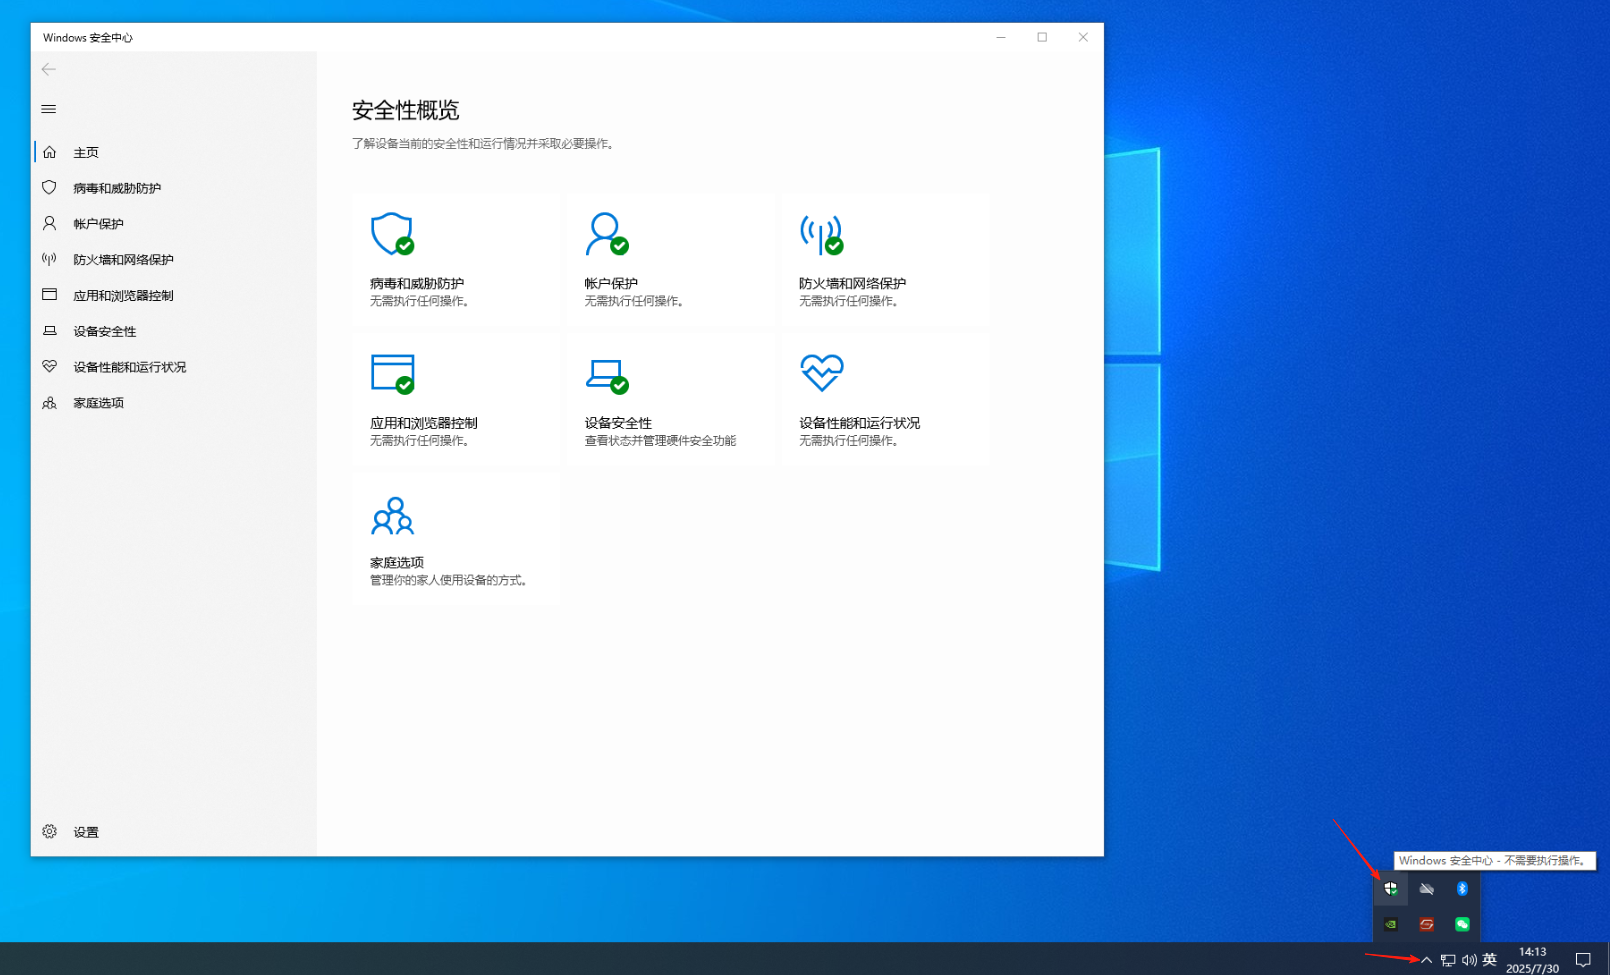This screenshot has height=975, width=1610.
Task: Click the WeChat icon in tray overflow
Action: click(1462, 924)
